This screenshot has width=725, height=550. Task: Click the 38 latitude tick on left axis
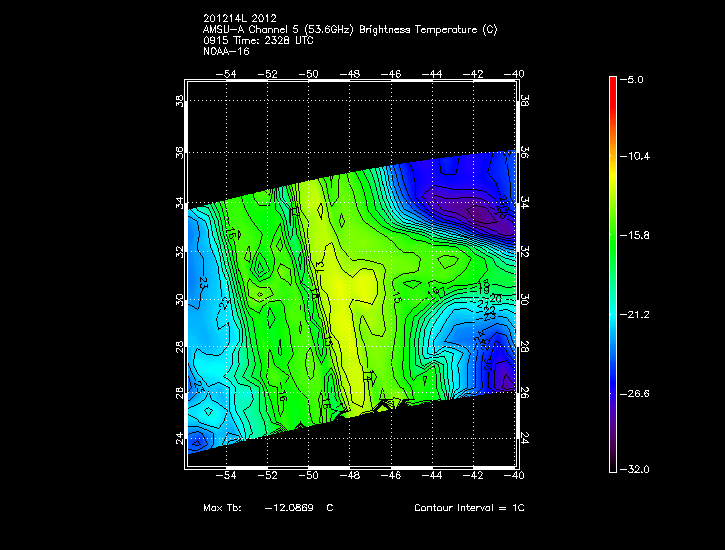click(x=179, y=102)
